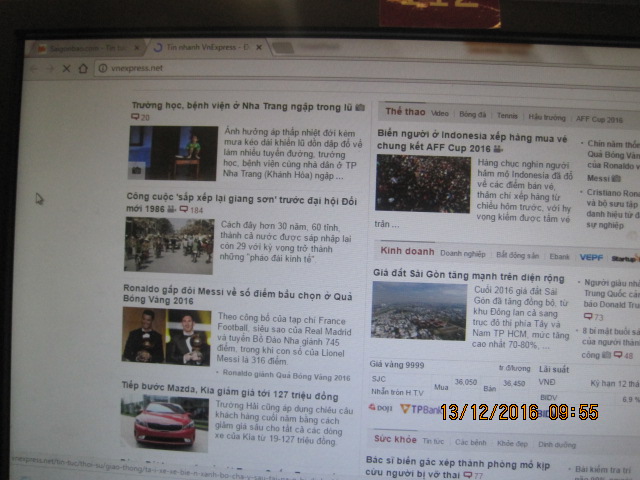The height and width of the screenshot is (480, 640).
Task: Open the Sức khỏe section heading
Action: 395,439
